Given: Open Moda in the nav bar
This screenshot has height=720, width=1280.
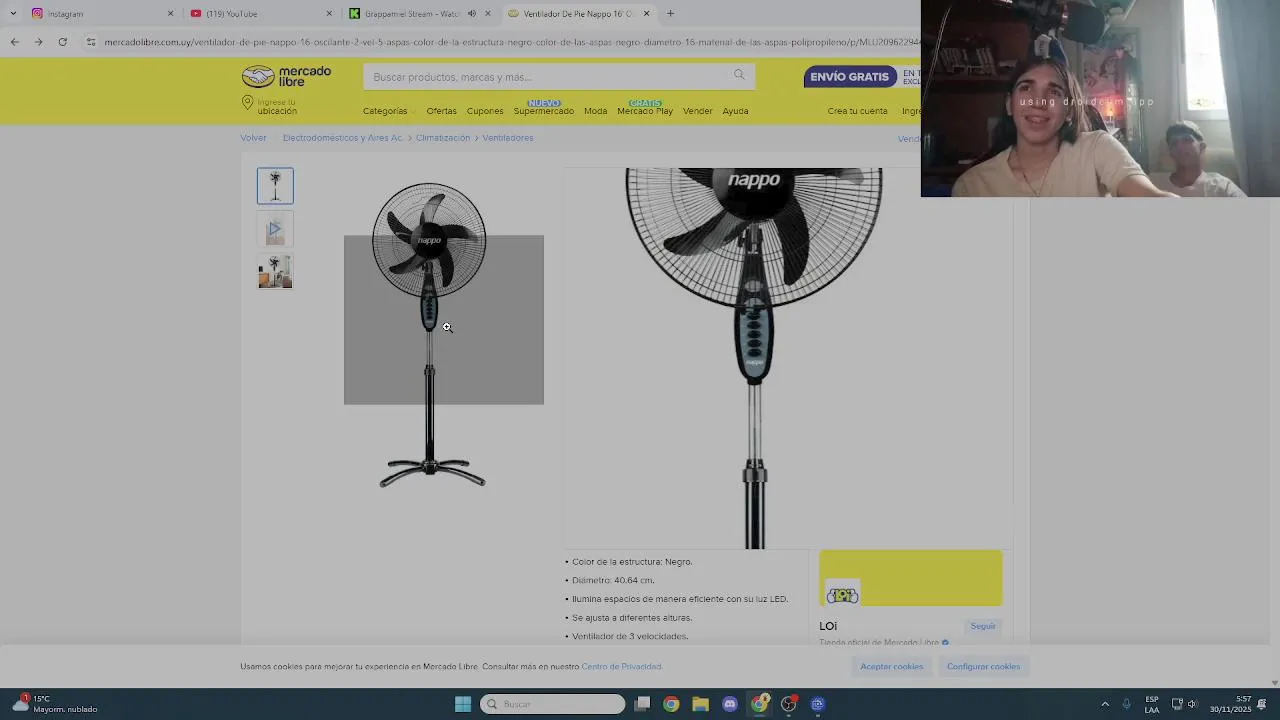Looking at the screenshot, I should click(595, 111).
